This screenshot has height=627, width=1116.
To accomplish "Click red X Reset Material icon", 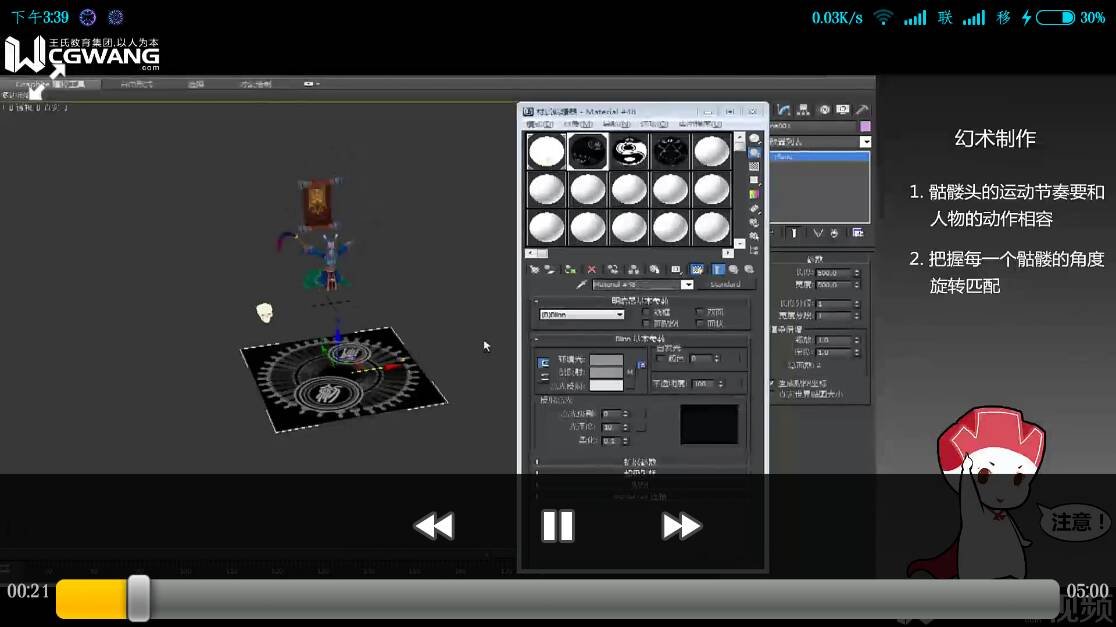I will pyautogui.click(x=591, y=270).
